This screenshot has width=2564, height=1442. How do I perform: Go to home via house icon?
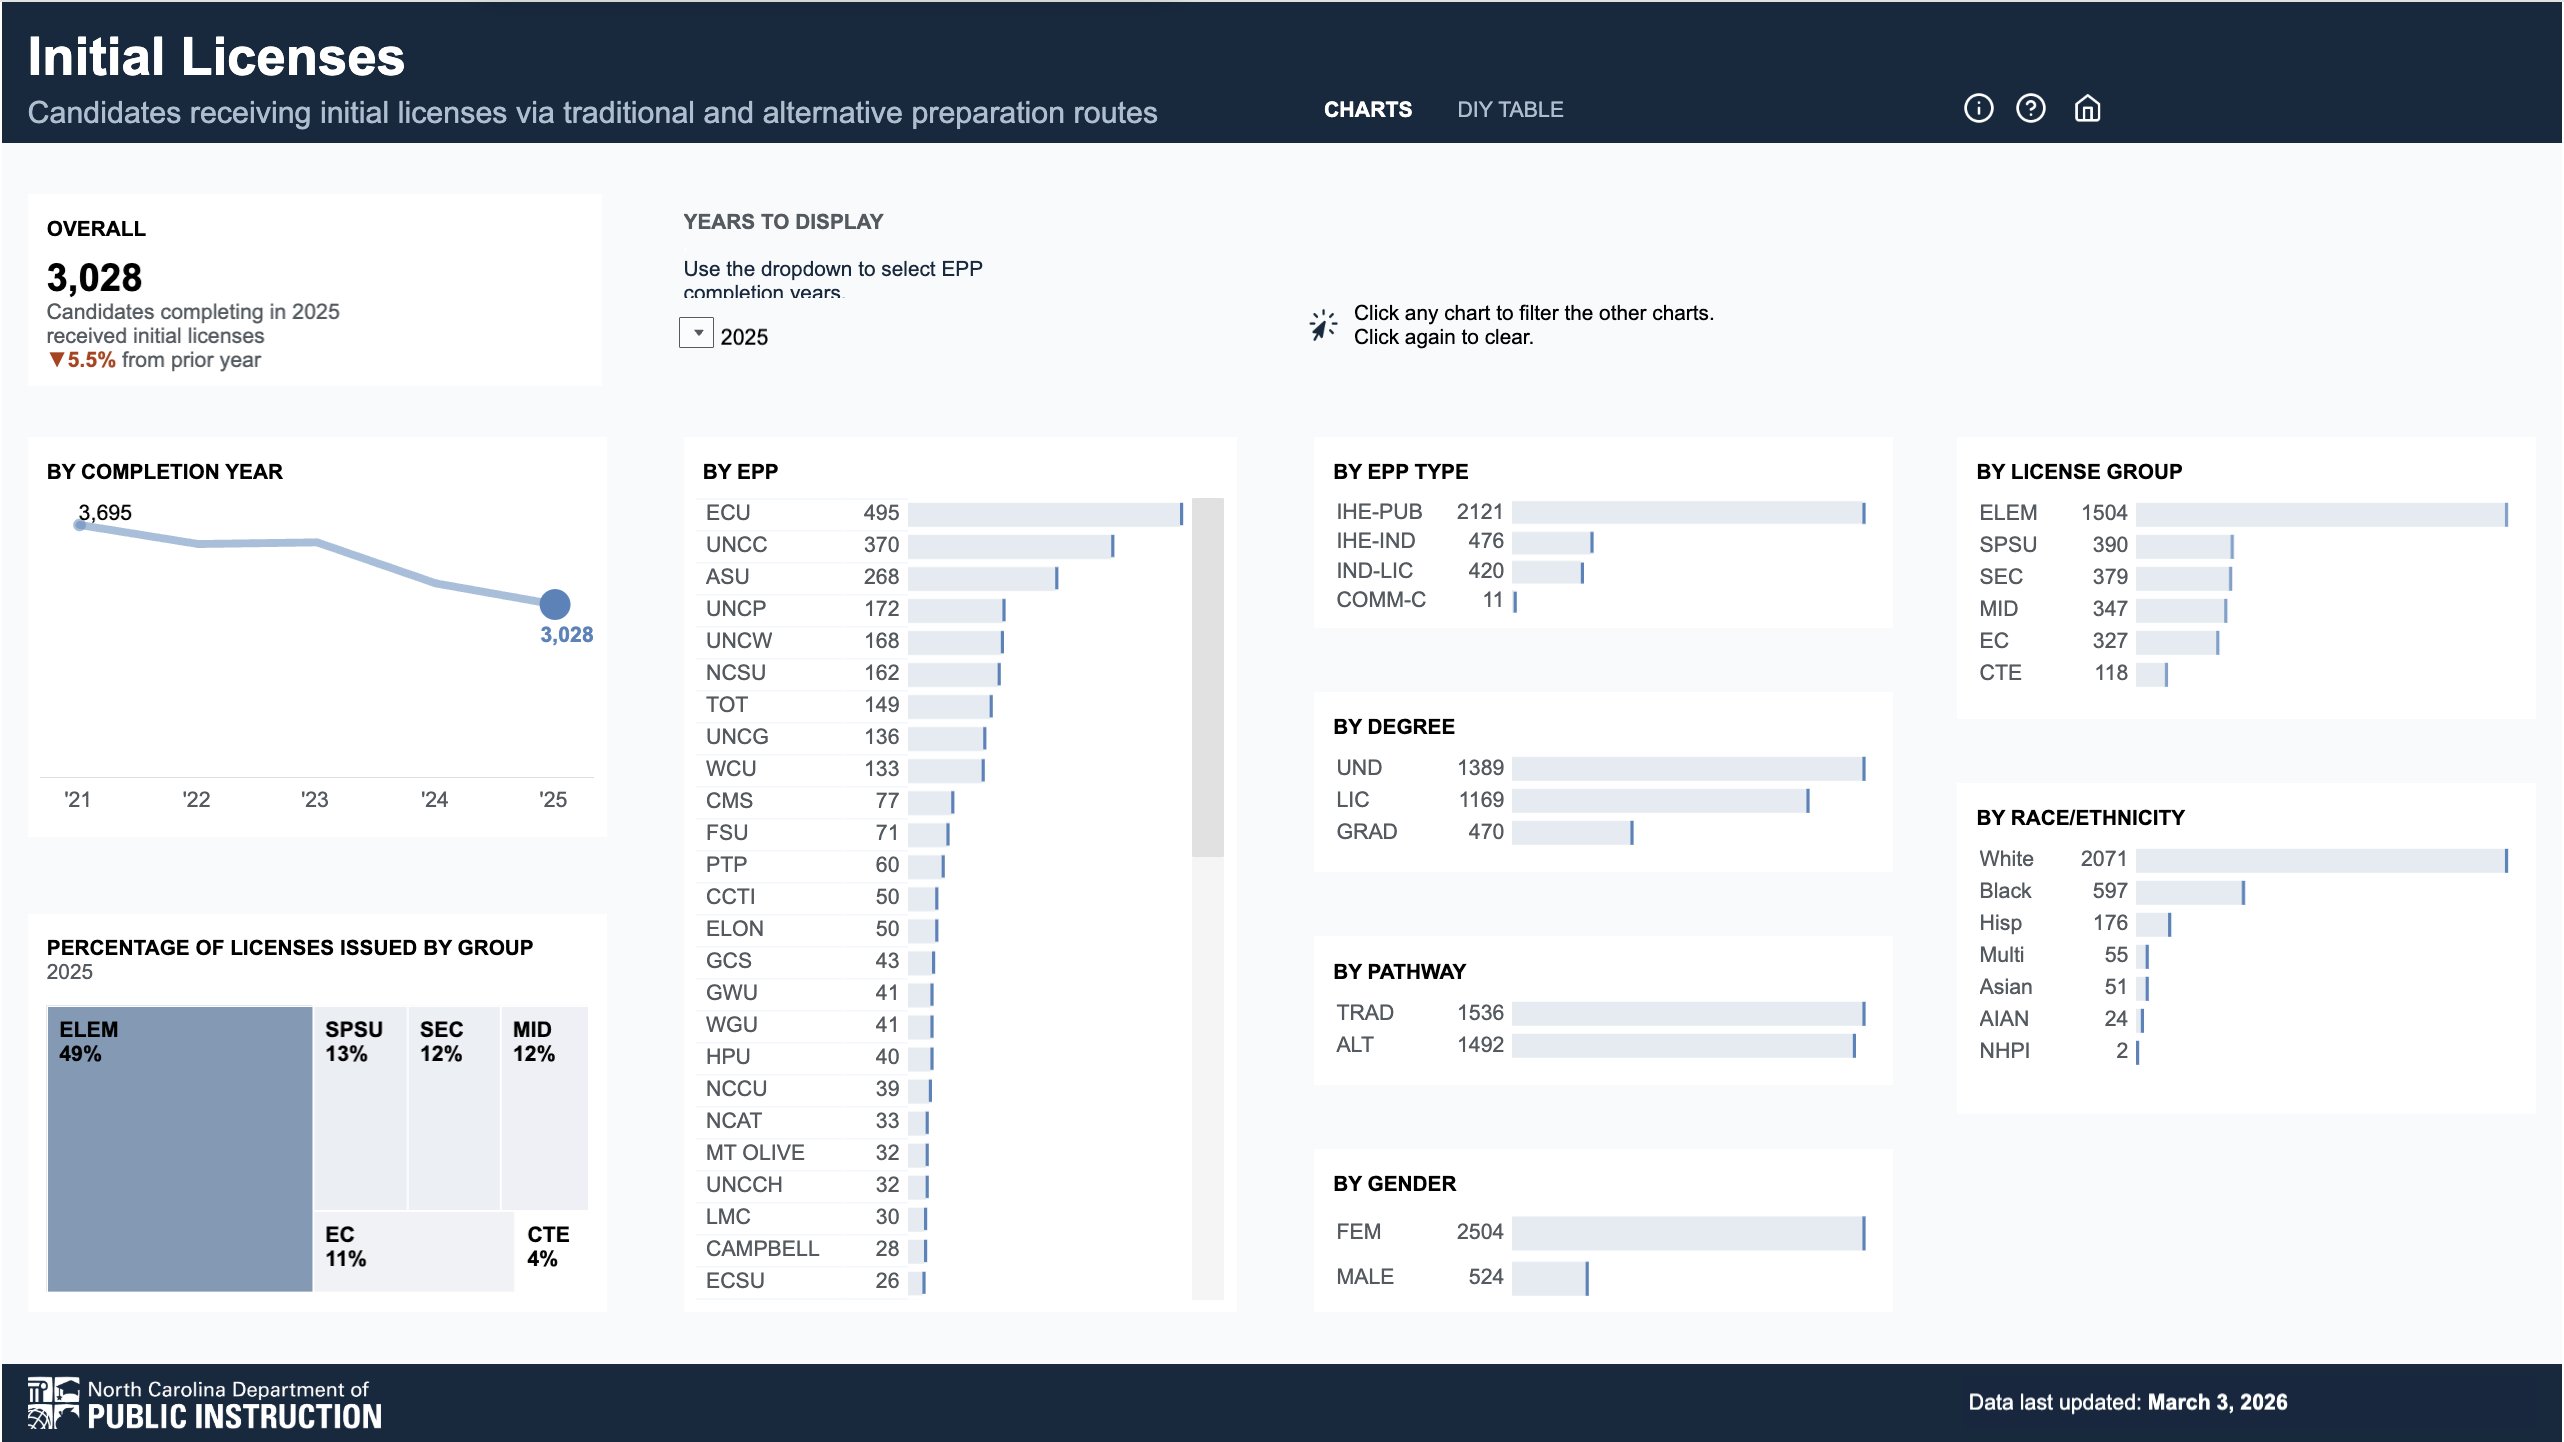[x=2087, y=108]
